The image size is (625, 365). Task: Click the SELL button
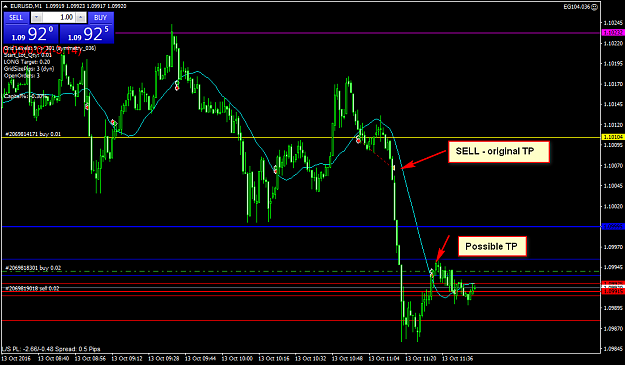coord(16,18)
